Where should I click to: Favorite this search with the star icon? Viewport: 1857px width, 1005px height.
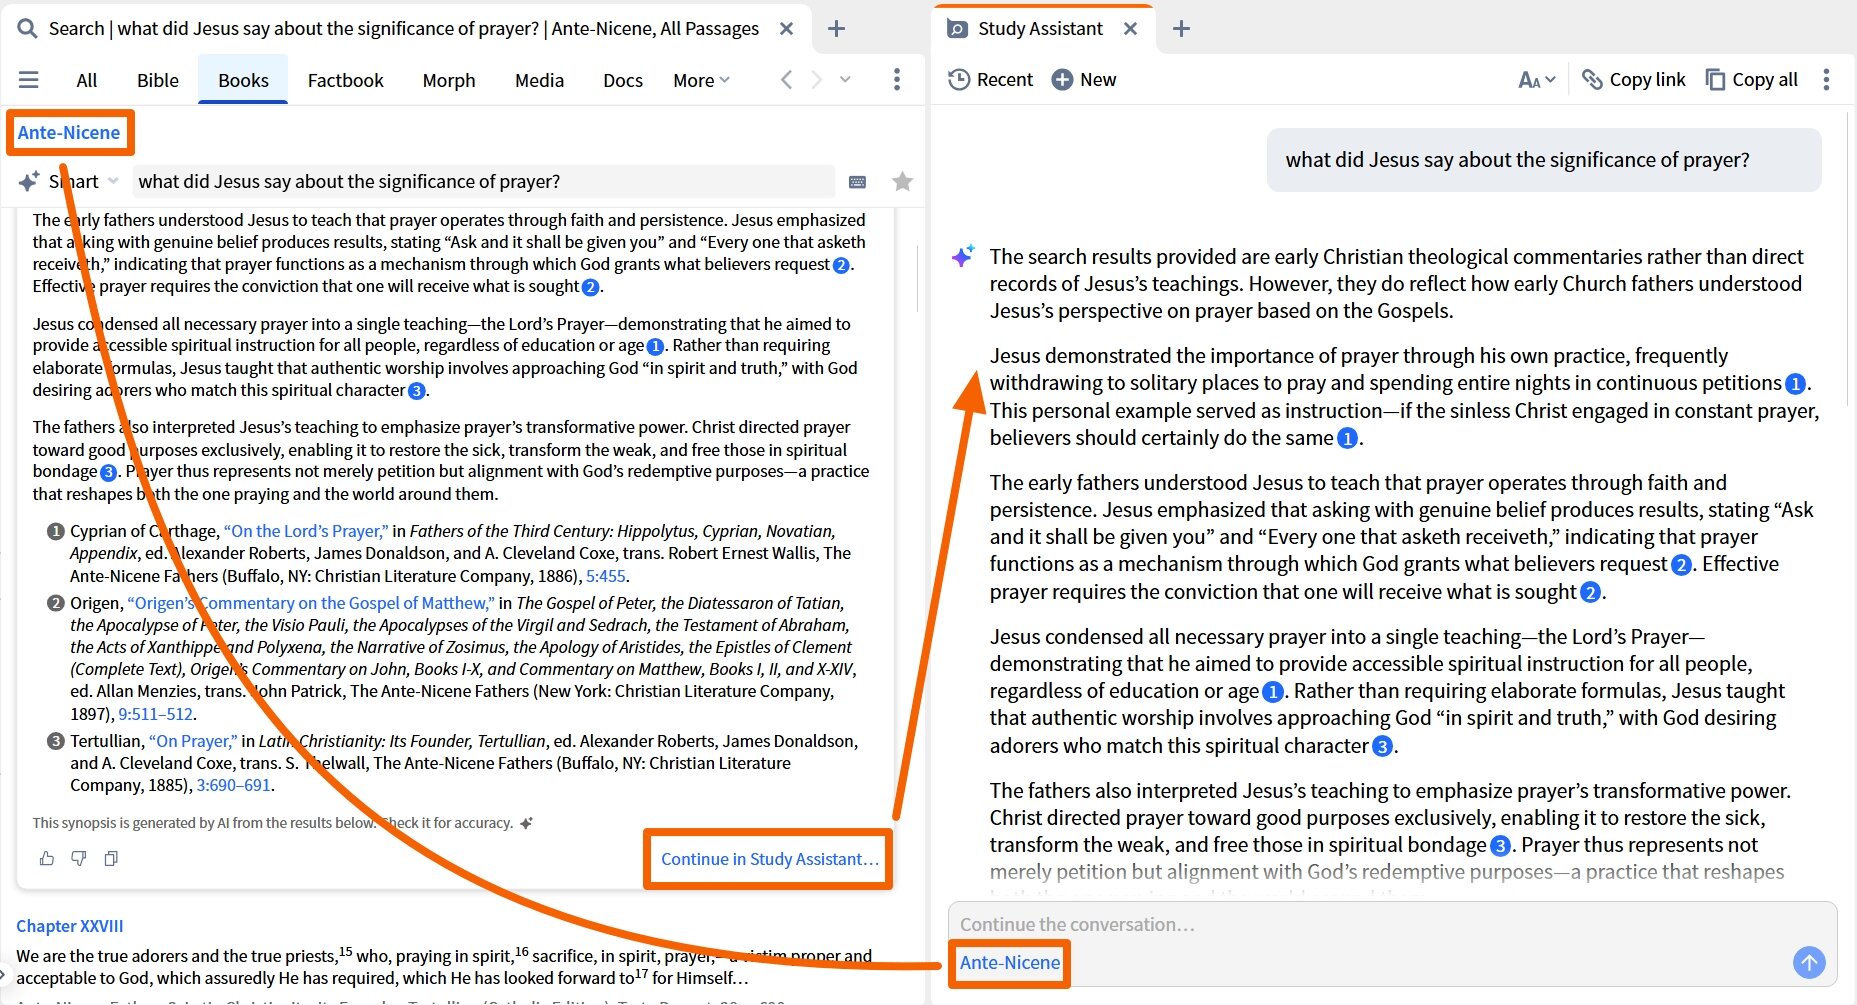click(x=902, y=182)
